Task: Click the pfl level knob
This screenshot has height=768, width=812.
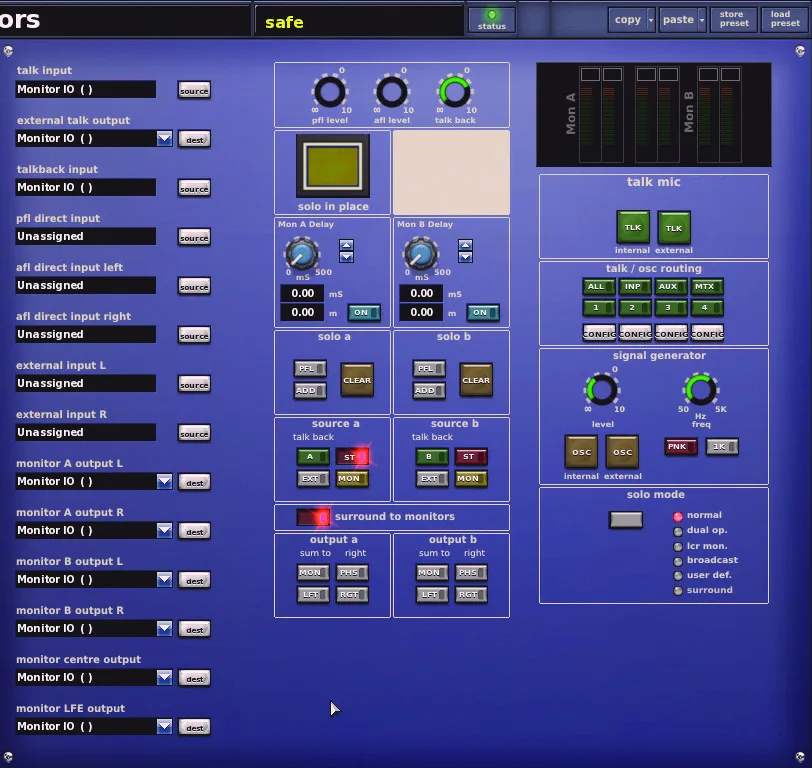Action: [330, 92]
